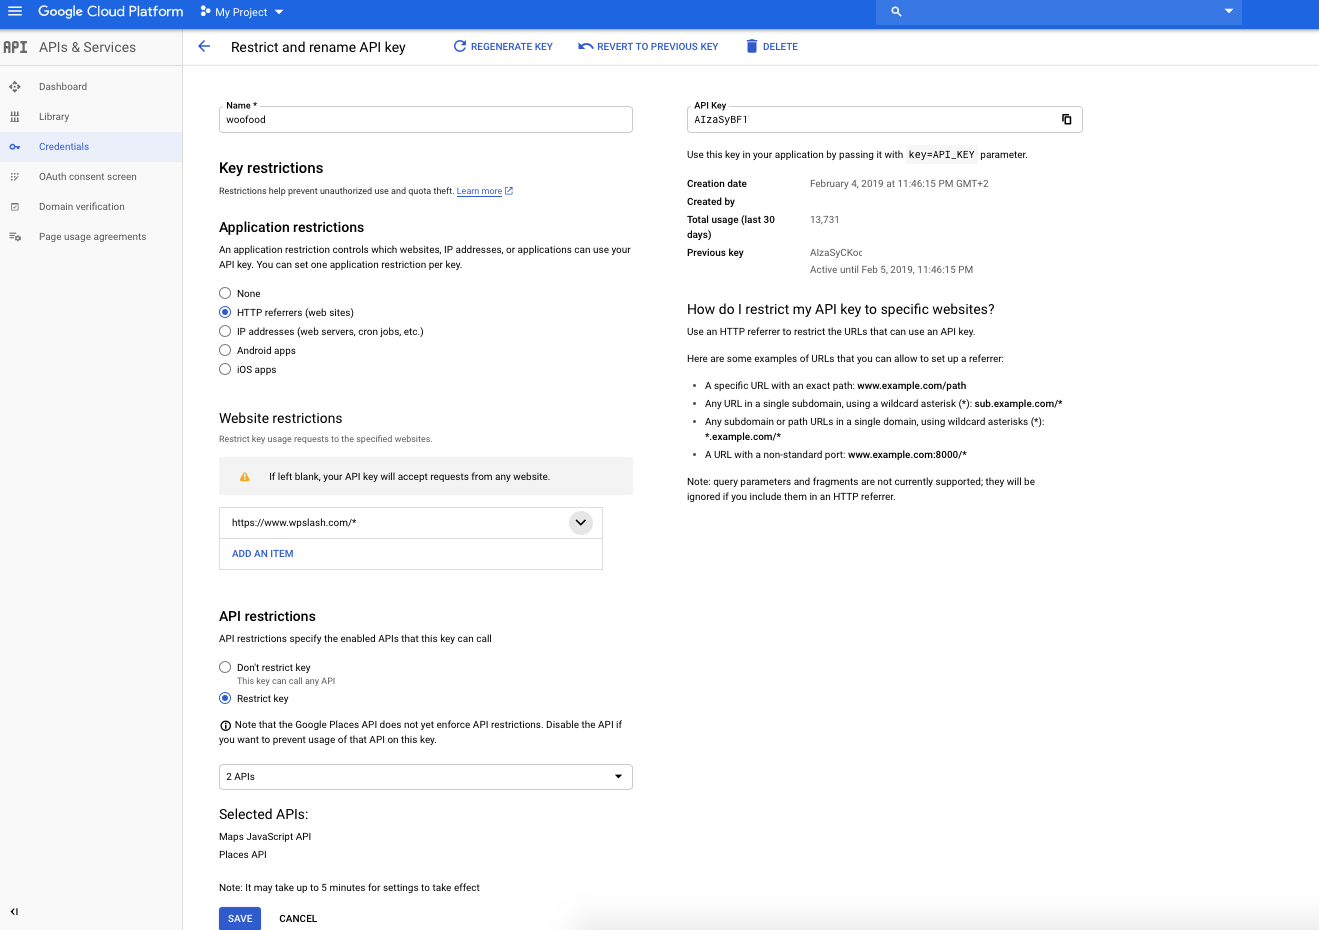Select Restrict key option
The width and height of the screenshot is (1319, 930).
pos(225,698)
